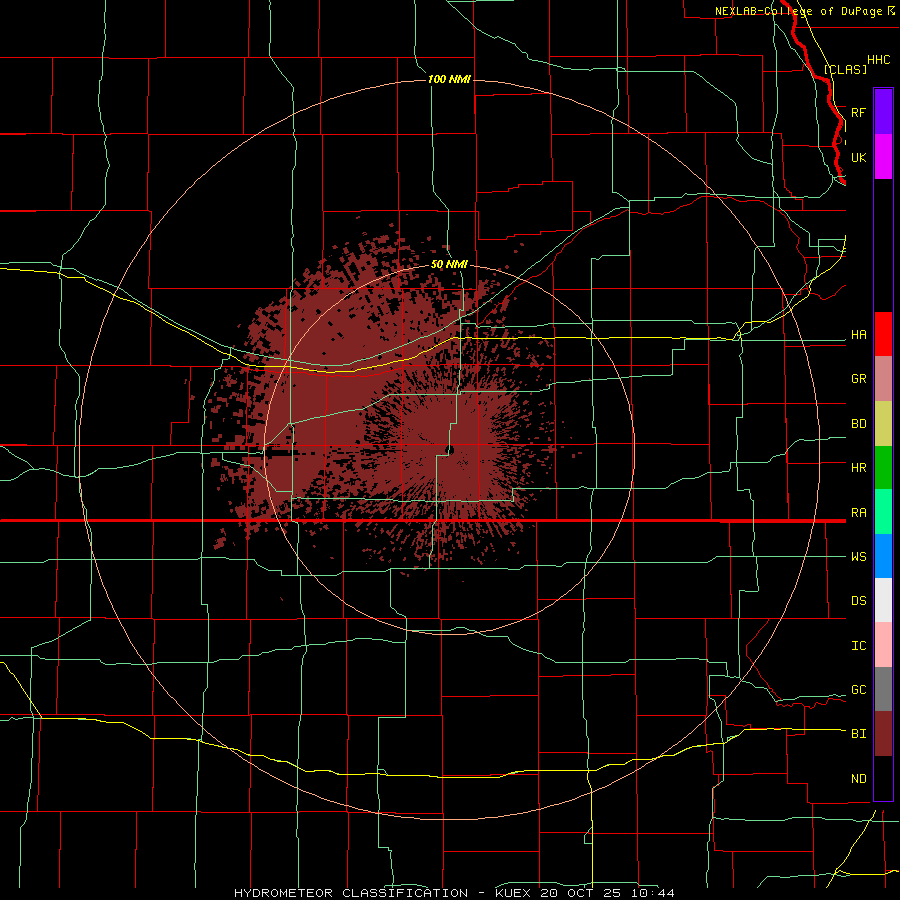
Task: Click the UK legend label
Action: [858, 157]
